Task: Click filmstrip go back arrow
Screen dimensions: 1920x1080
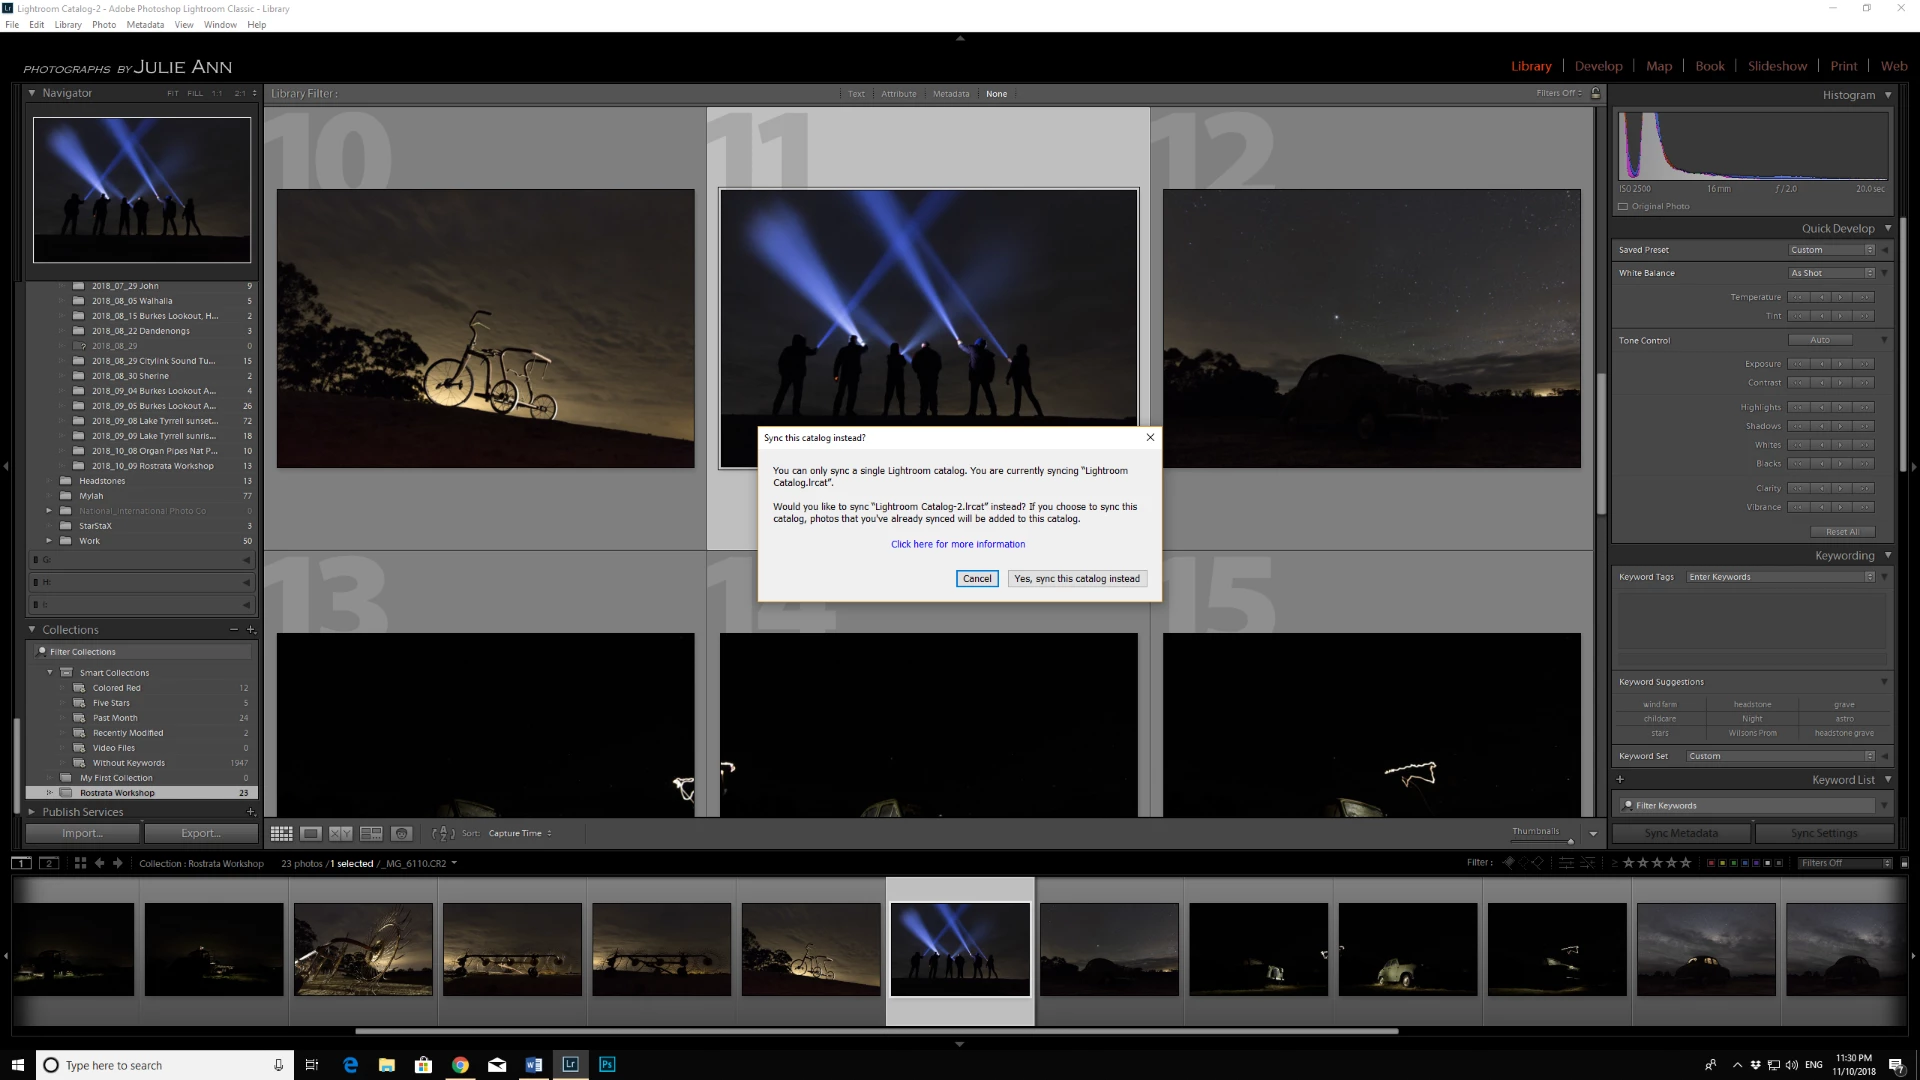Action: click(x=99, y=863)
